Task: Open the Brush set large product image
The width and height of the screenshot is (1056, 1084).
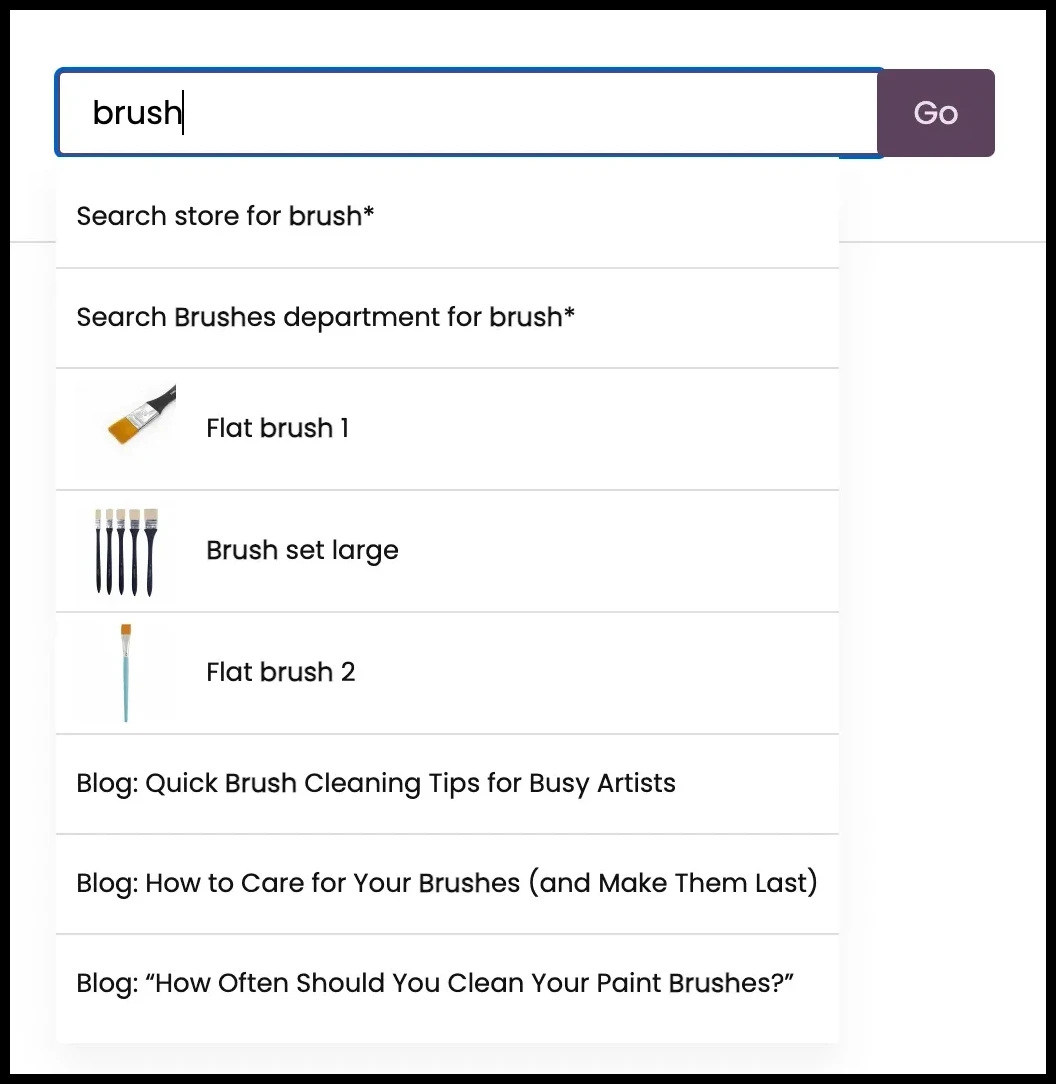Action: pos(126,551)
